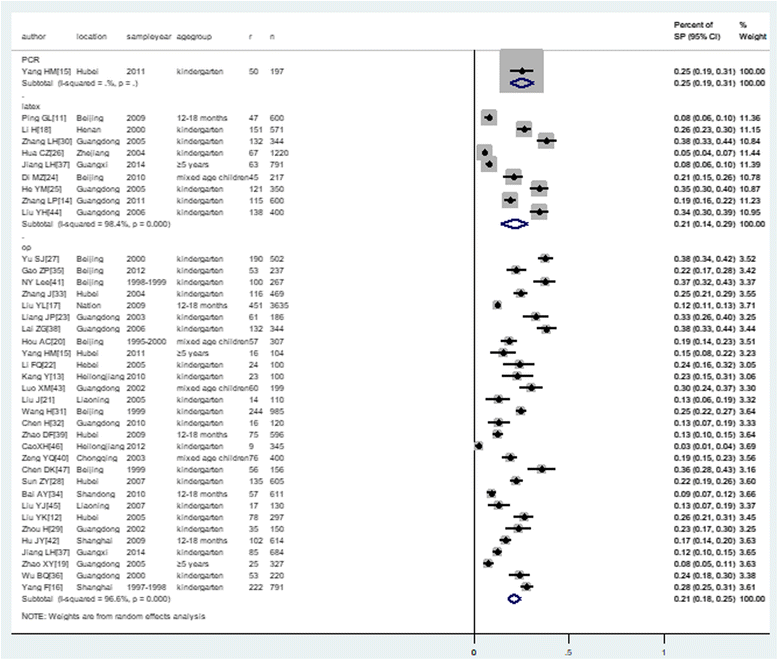Click author 'Hua CZ[26]'
The height and width of the screenshot is (660, 778).
[43, 153]
